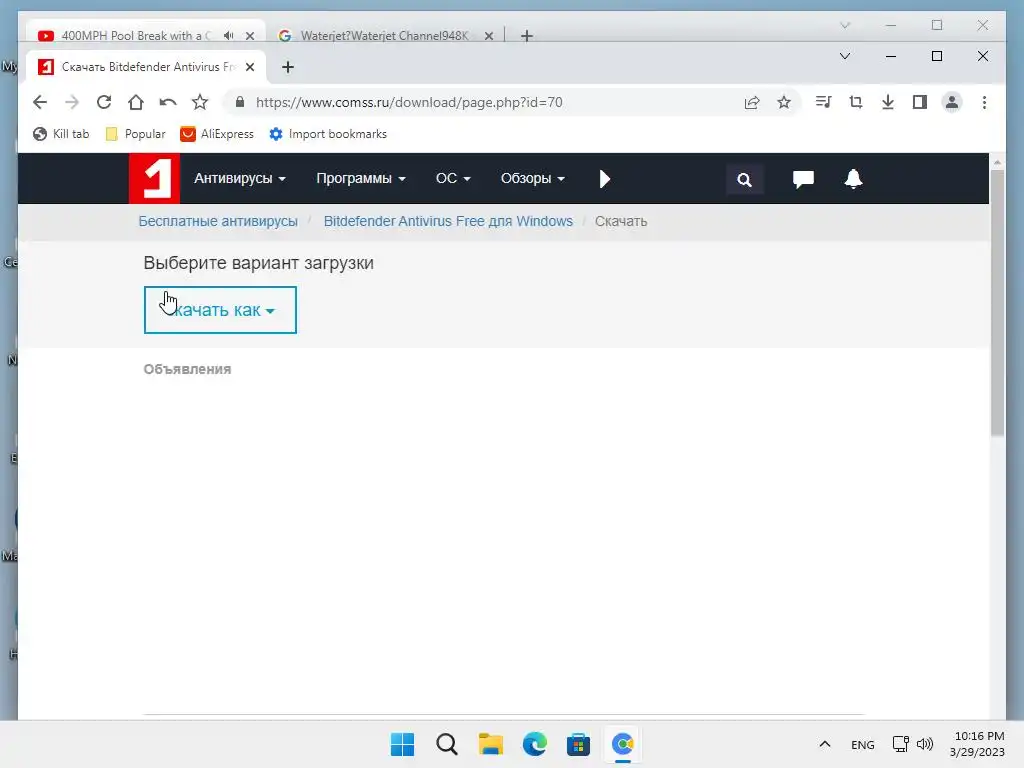Open the comments speech bubble icon
Screen dimensions: 1024x768
[x=803, y=179]
